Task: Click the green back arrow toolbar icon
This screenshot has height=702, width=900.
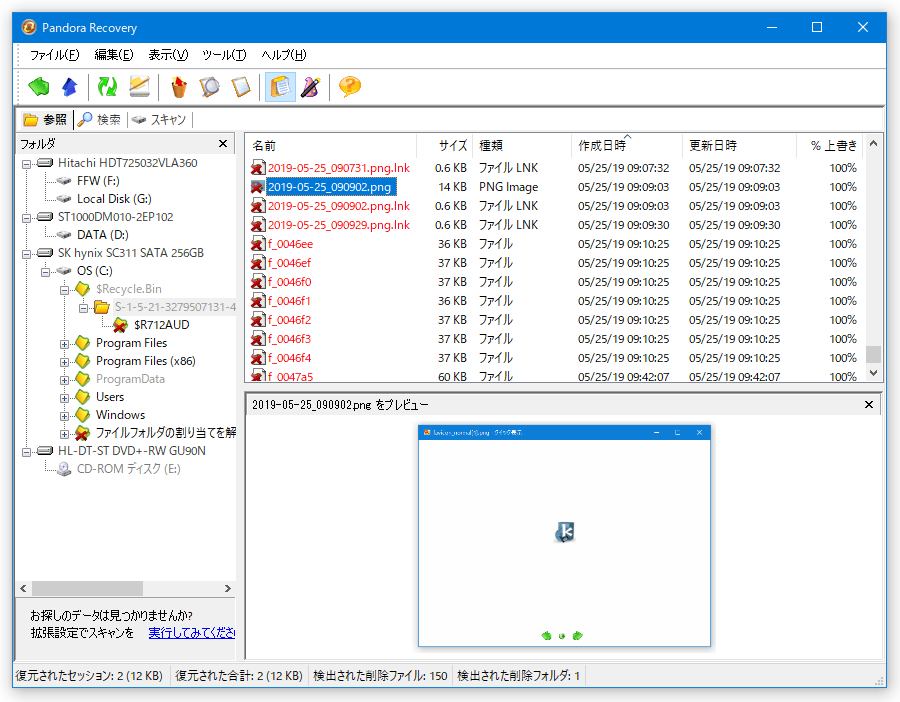Action: 39,87
